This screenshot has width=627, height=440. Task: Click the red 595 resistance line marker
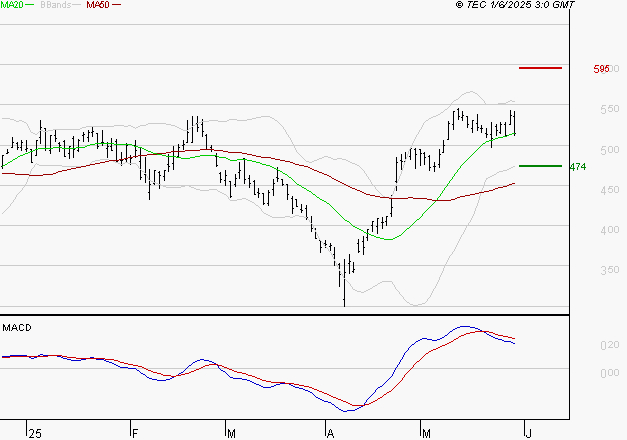(540, 68)
